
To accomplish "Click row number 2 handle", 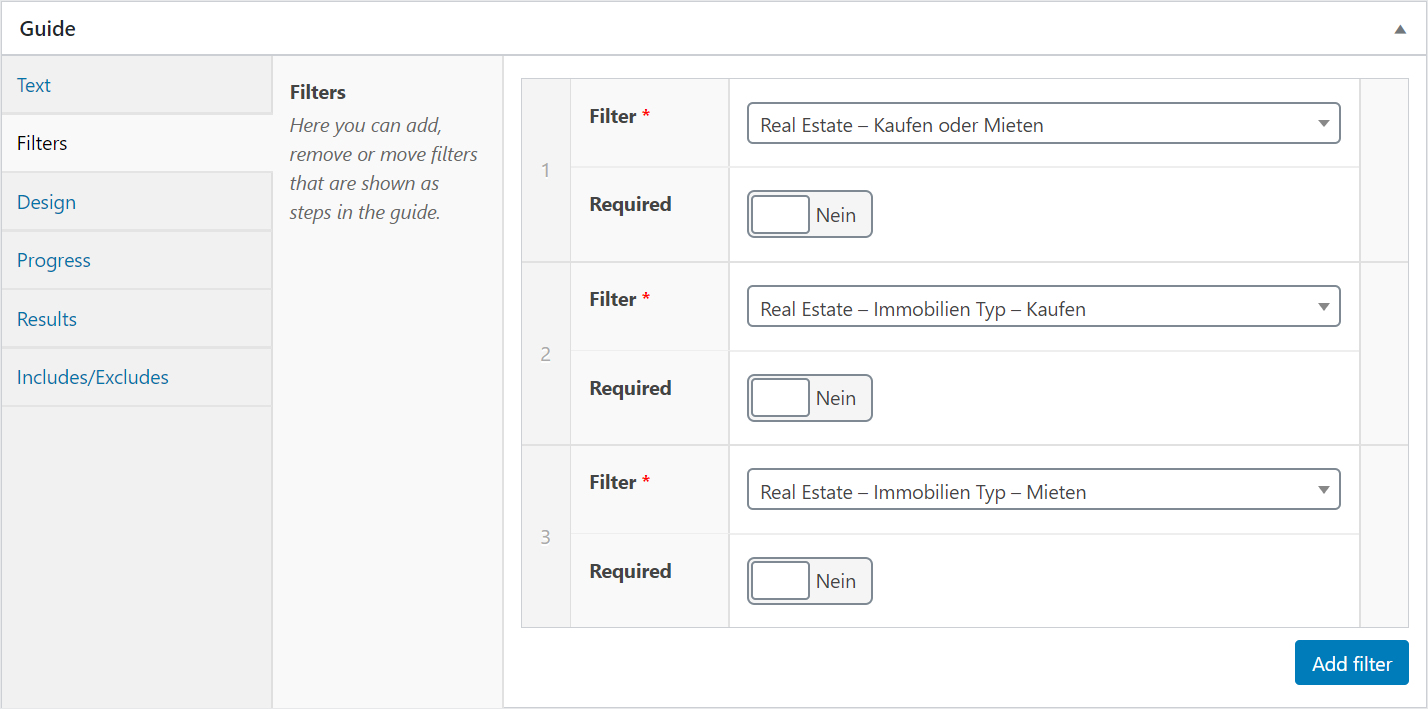I will point(546,354).
